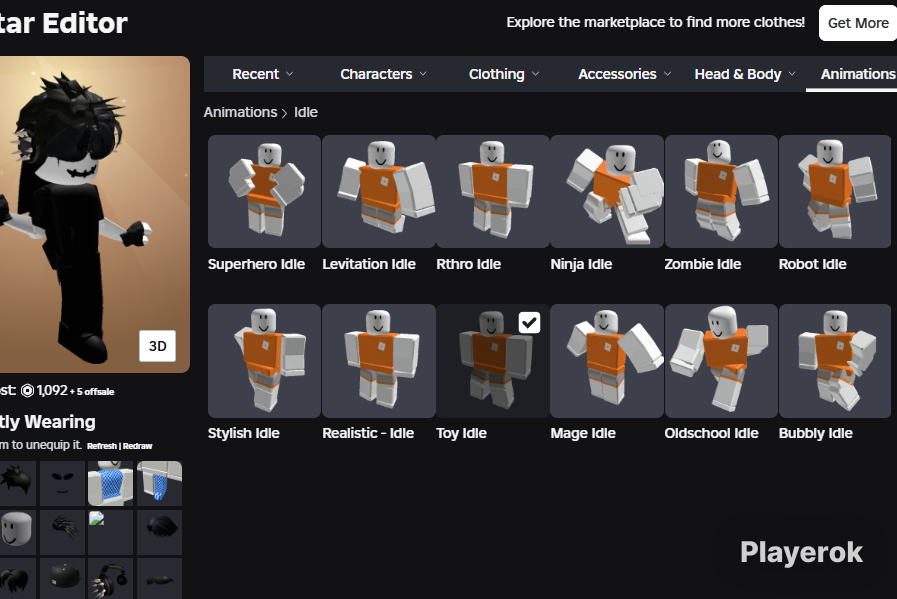Click the worn item with broken image

[x=110, y=532]
